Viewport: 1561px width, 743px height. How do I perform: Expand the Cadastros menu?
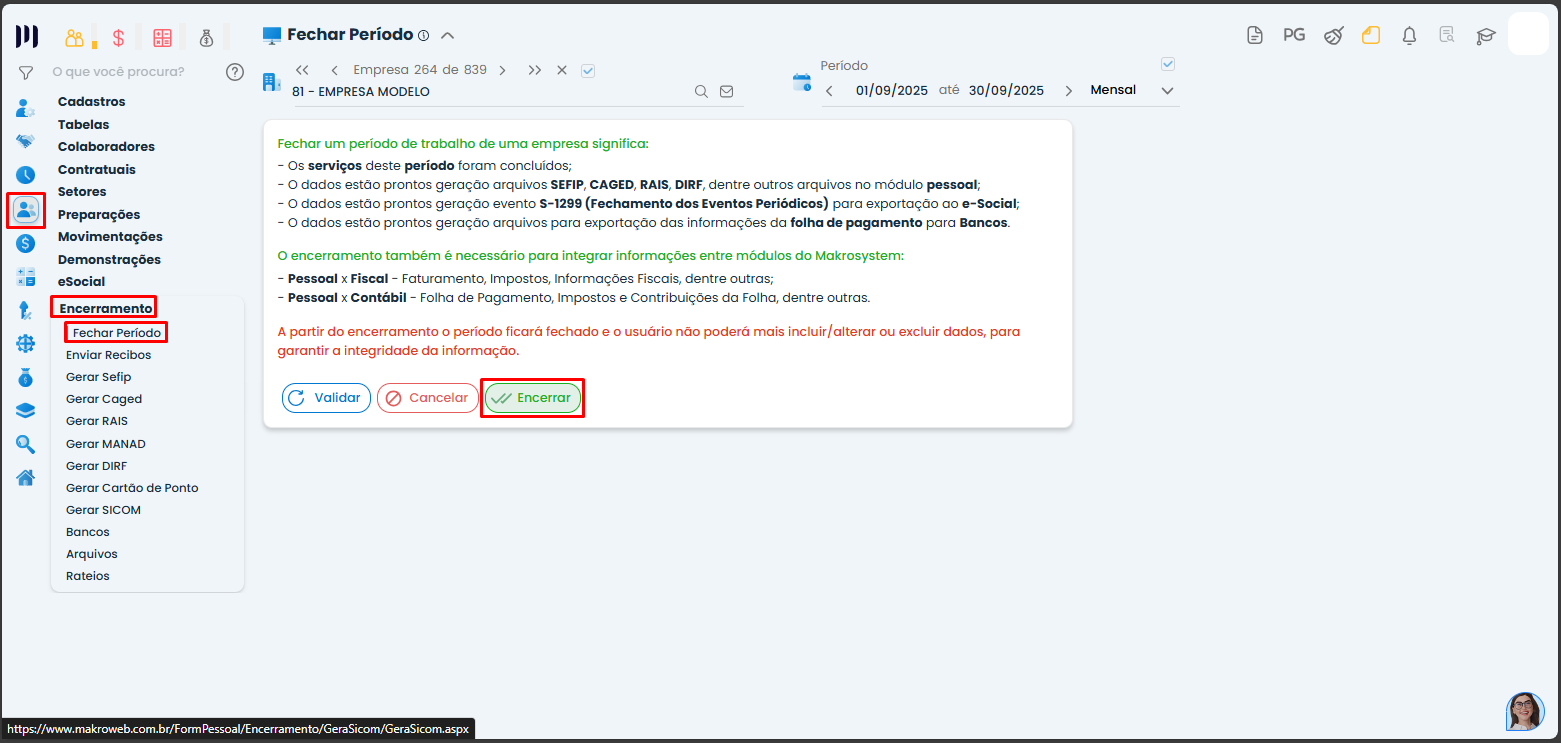92,102
